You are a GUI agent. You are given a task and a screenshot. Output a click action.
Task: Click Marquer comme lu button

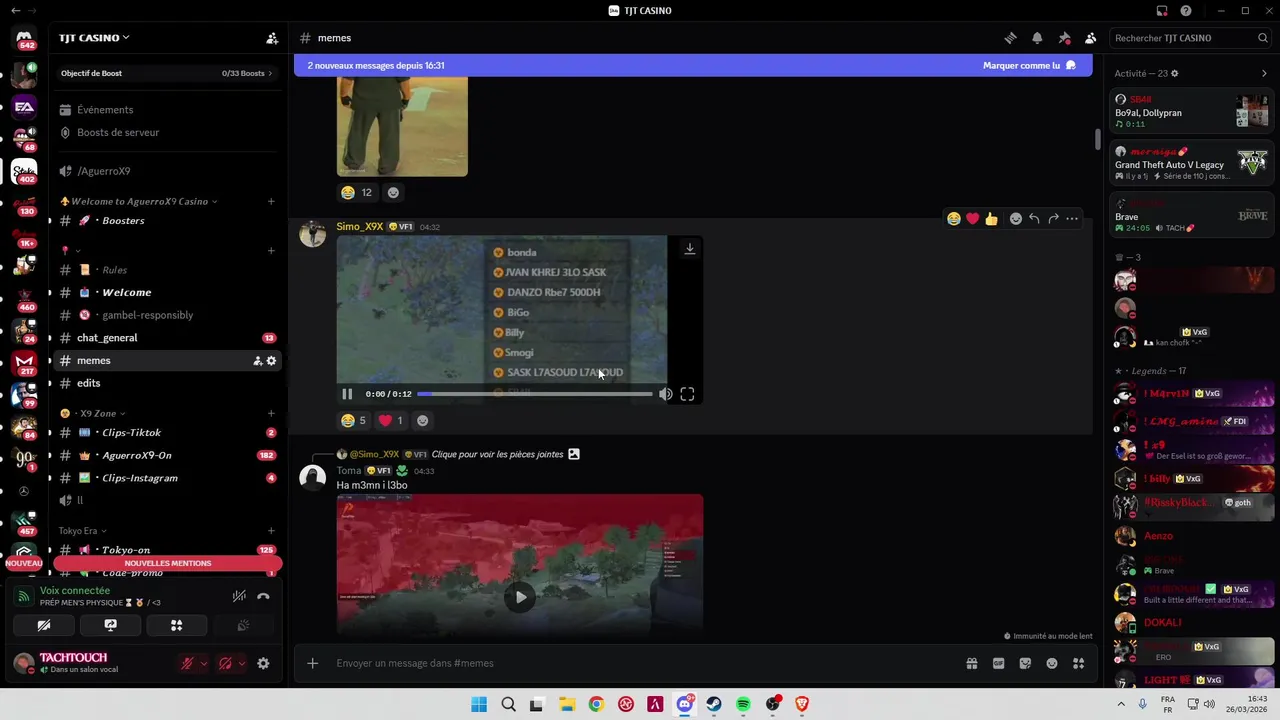tap(1029, 65)
